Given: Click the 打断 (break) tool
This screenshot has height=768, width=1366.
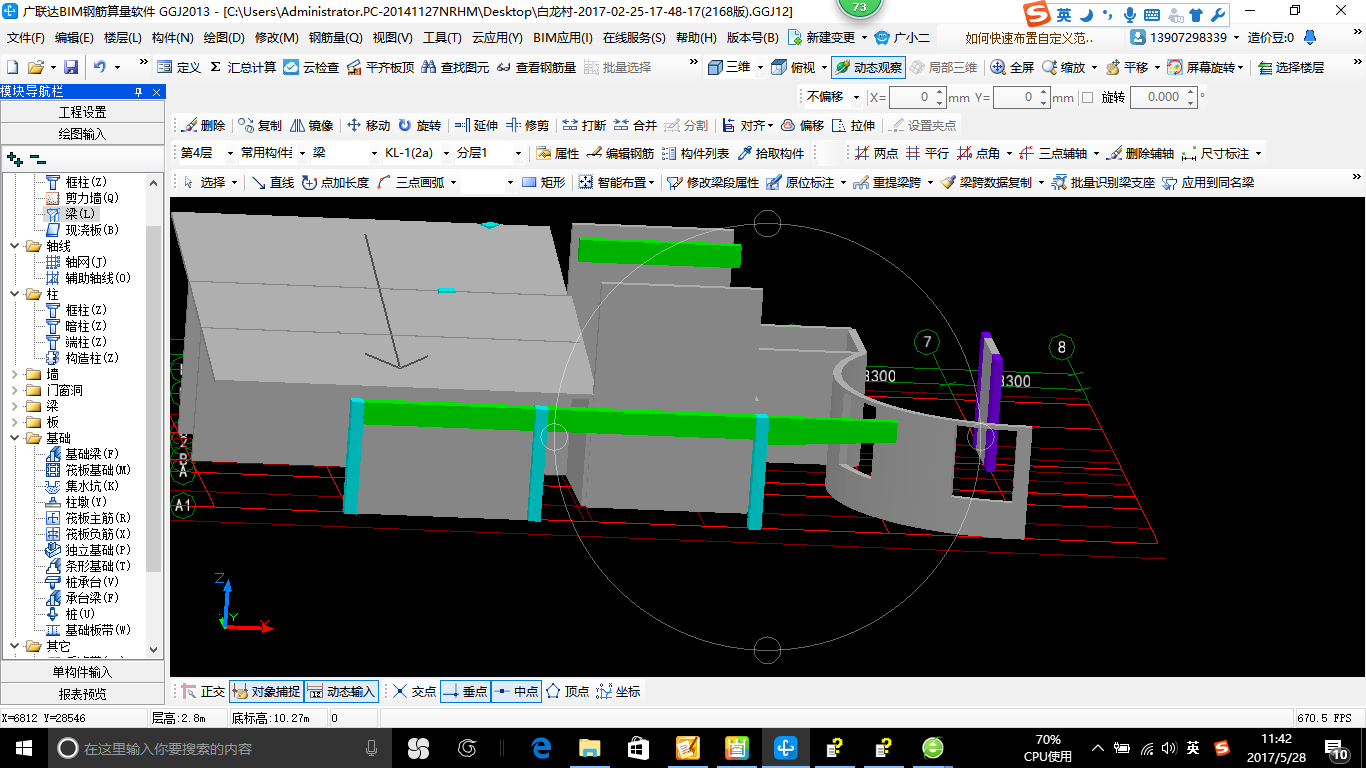Looking at the screenshot, I should (x=584, y=125).
